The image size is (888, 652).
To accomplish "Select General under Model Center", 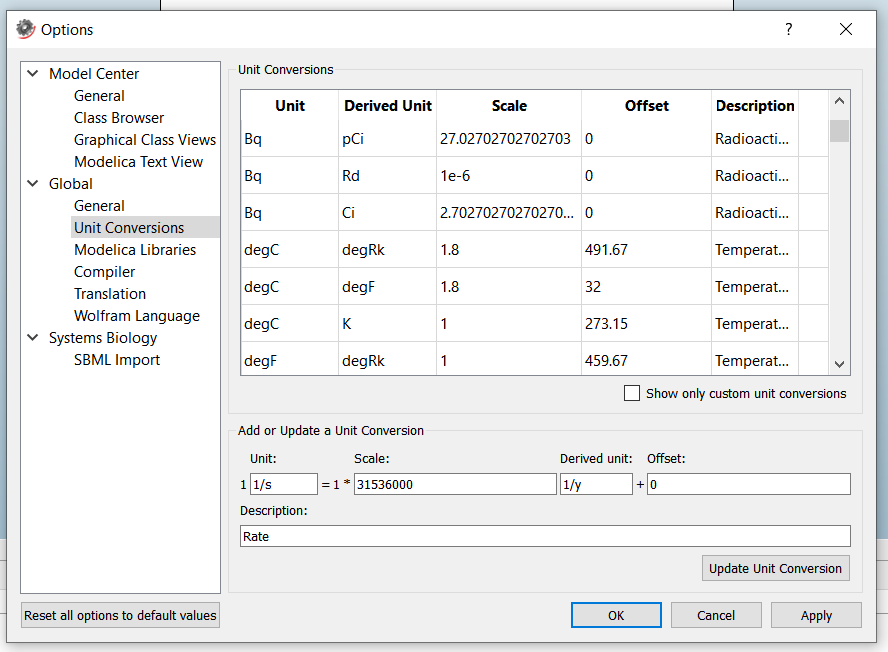I will click(99, 96).
